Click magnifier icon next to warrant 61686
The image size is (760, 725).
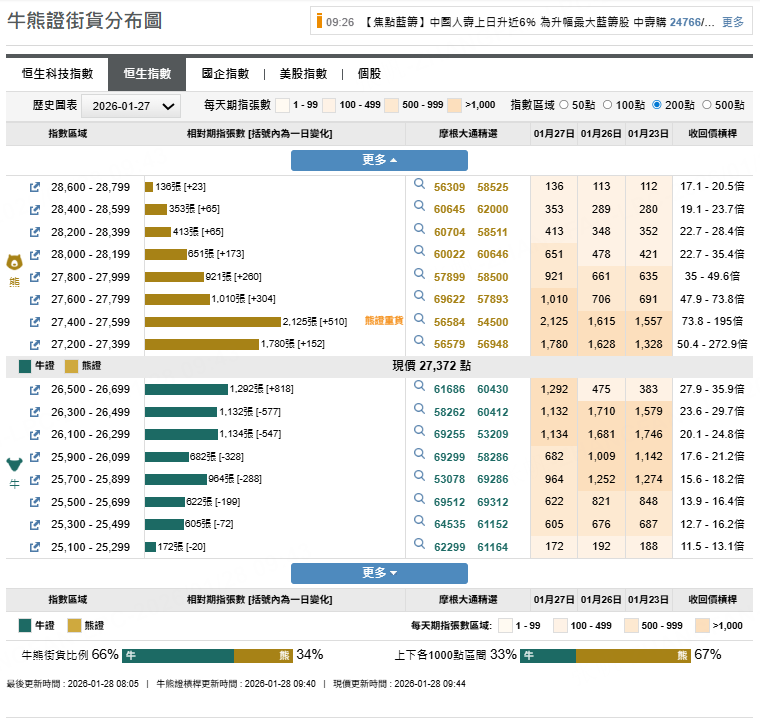pos(420,389)
